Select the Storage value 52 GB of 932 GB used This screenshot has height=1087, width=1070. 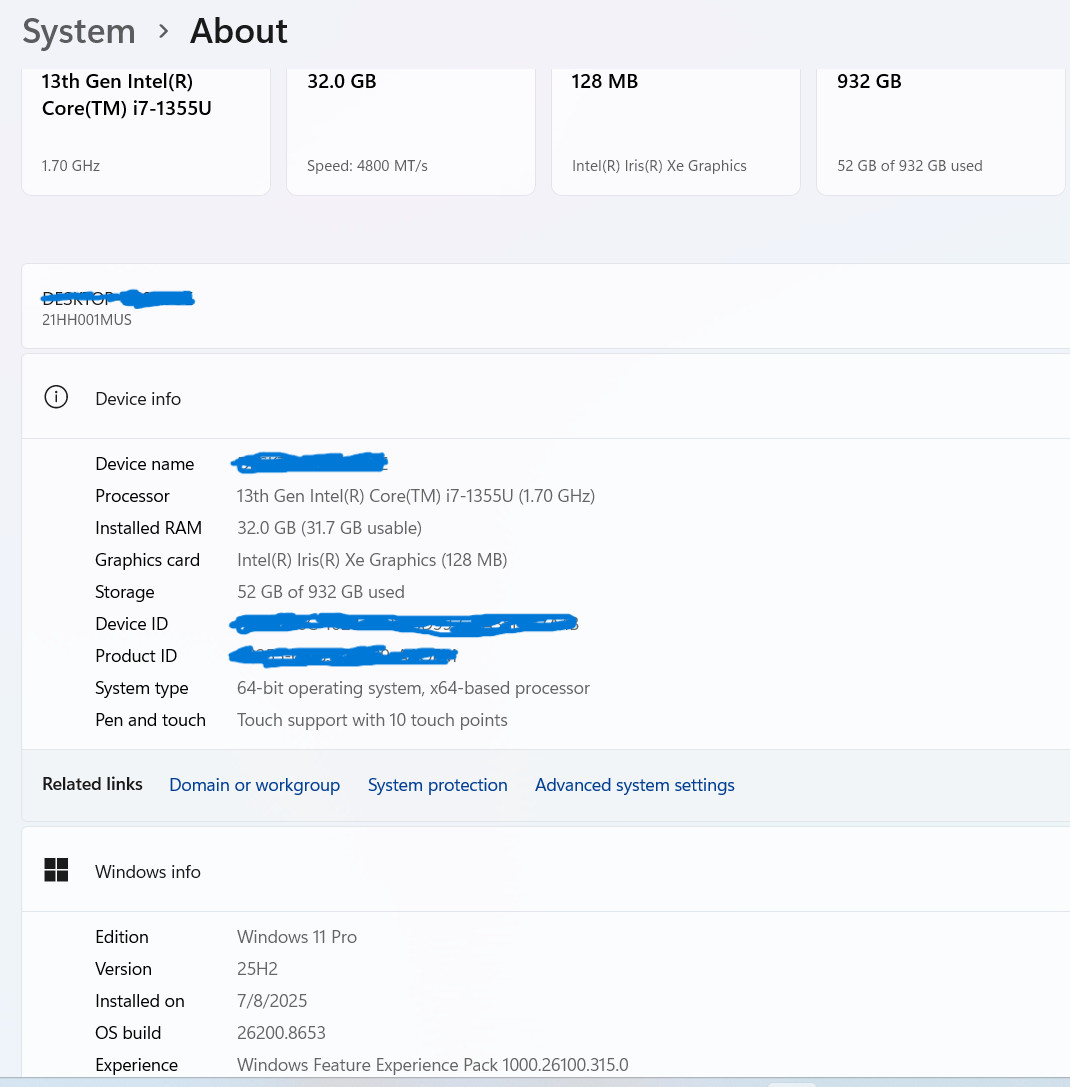click(x=320, y=592)
